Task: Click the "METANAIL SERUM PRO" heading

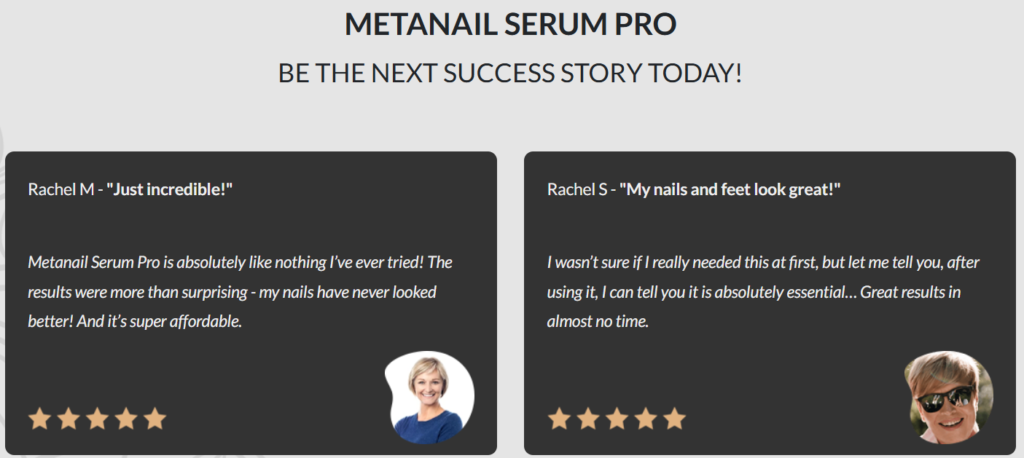Action: (x=511, y=25)
